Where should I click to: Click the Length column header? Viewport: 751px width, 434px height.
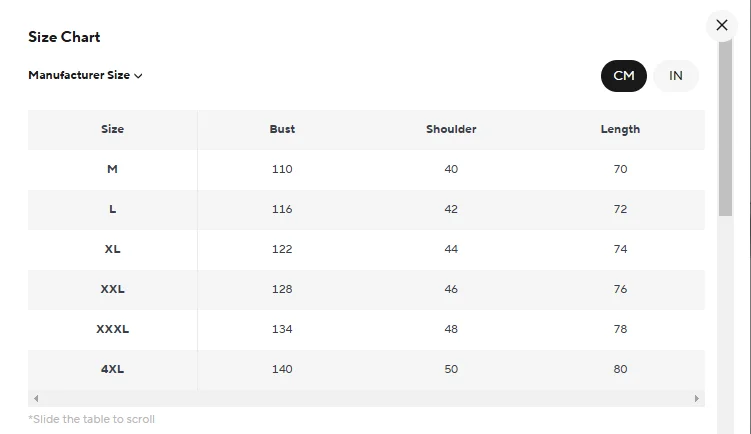[620, 129]
